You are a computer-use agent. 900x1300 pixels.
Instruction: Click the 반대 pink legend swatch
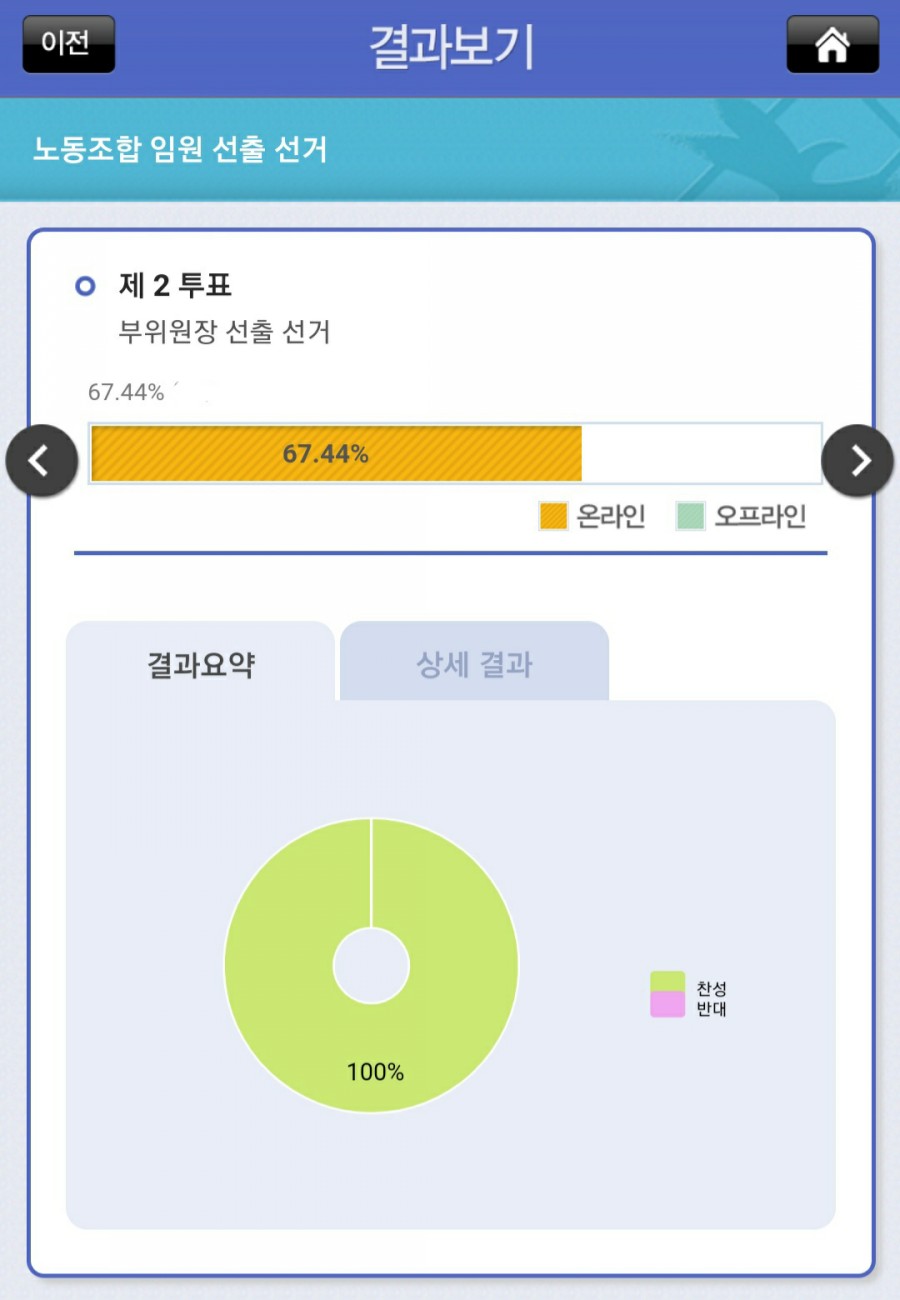tap(667, 1005)
